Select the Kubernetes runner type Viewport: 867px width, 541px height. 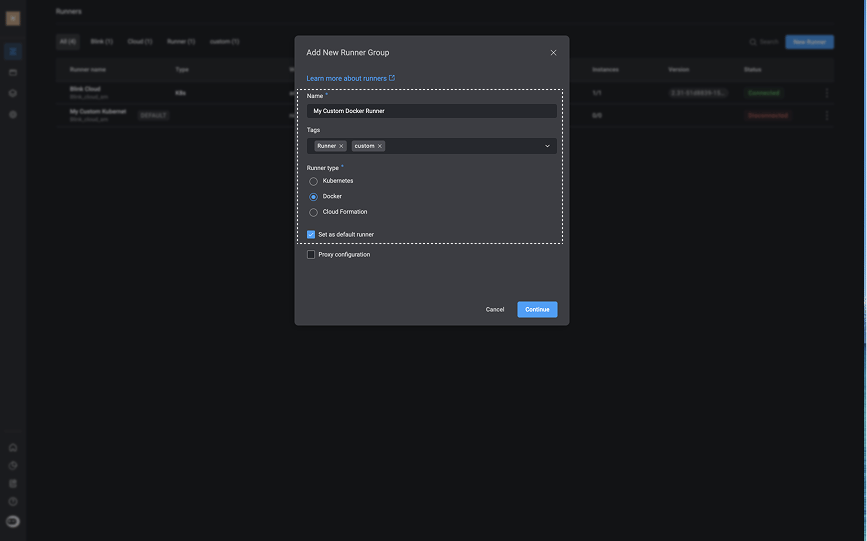314,181
